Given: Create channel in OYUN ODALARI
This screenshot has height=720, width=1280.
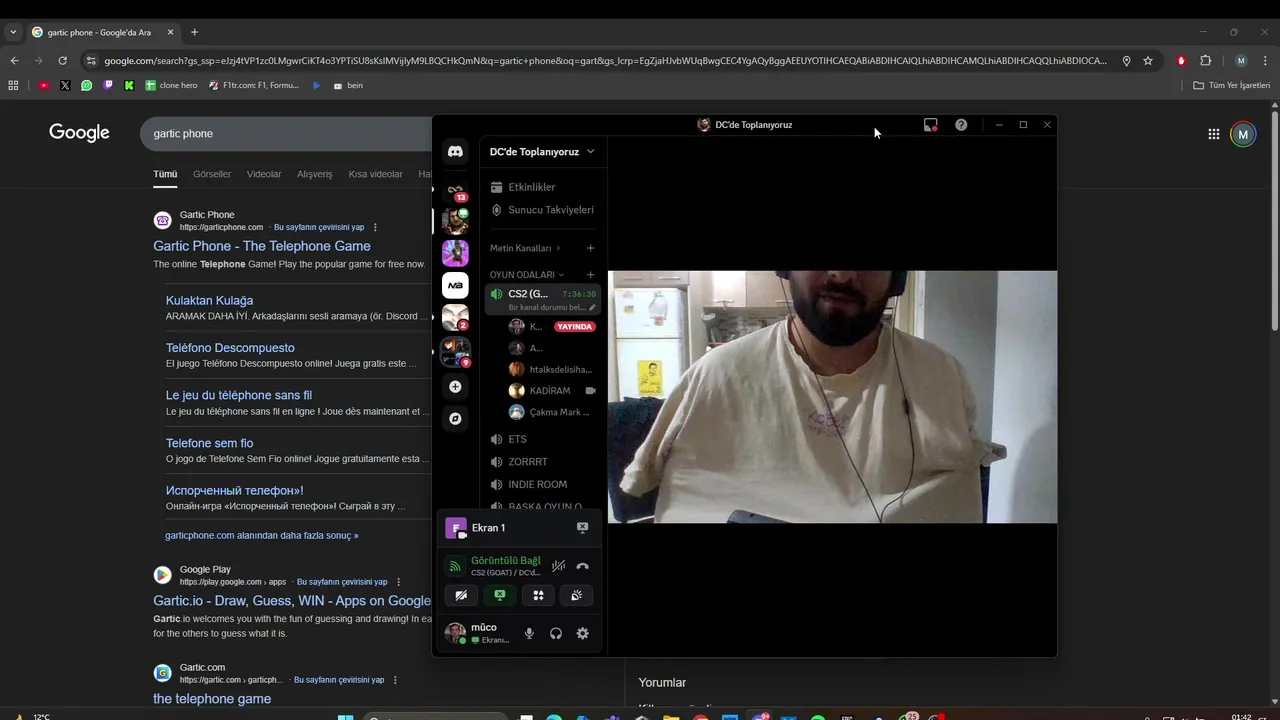Looking at the screenshot, I should 590,275.
